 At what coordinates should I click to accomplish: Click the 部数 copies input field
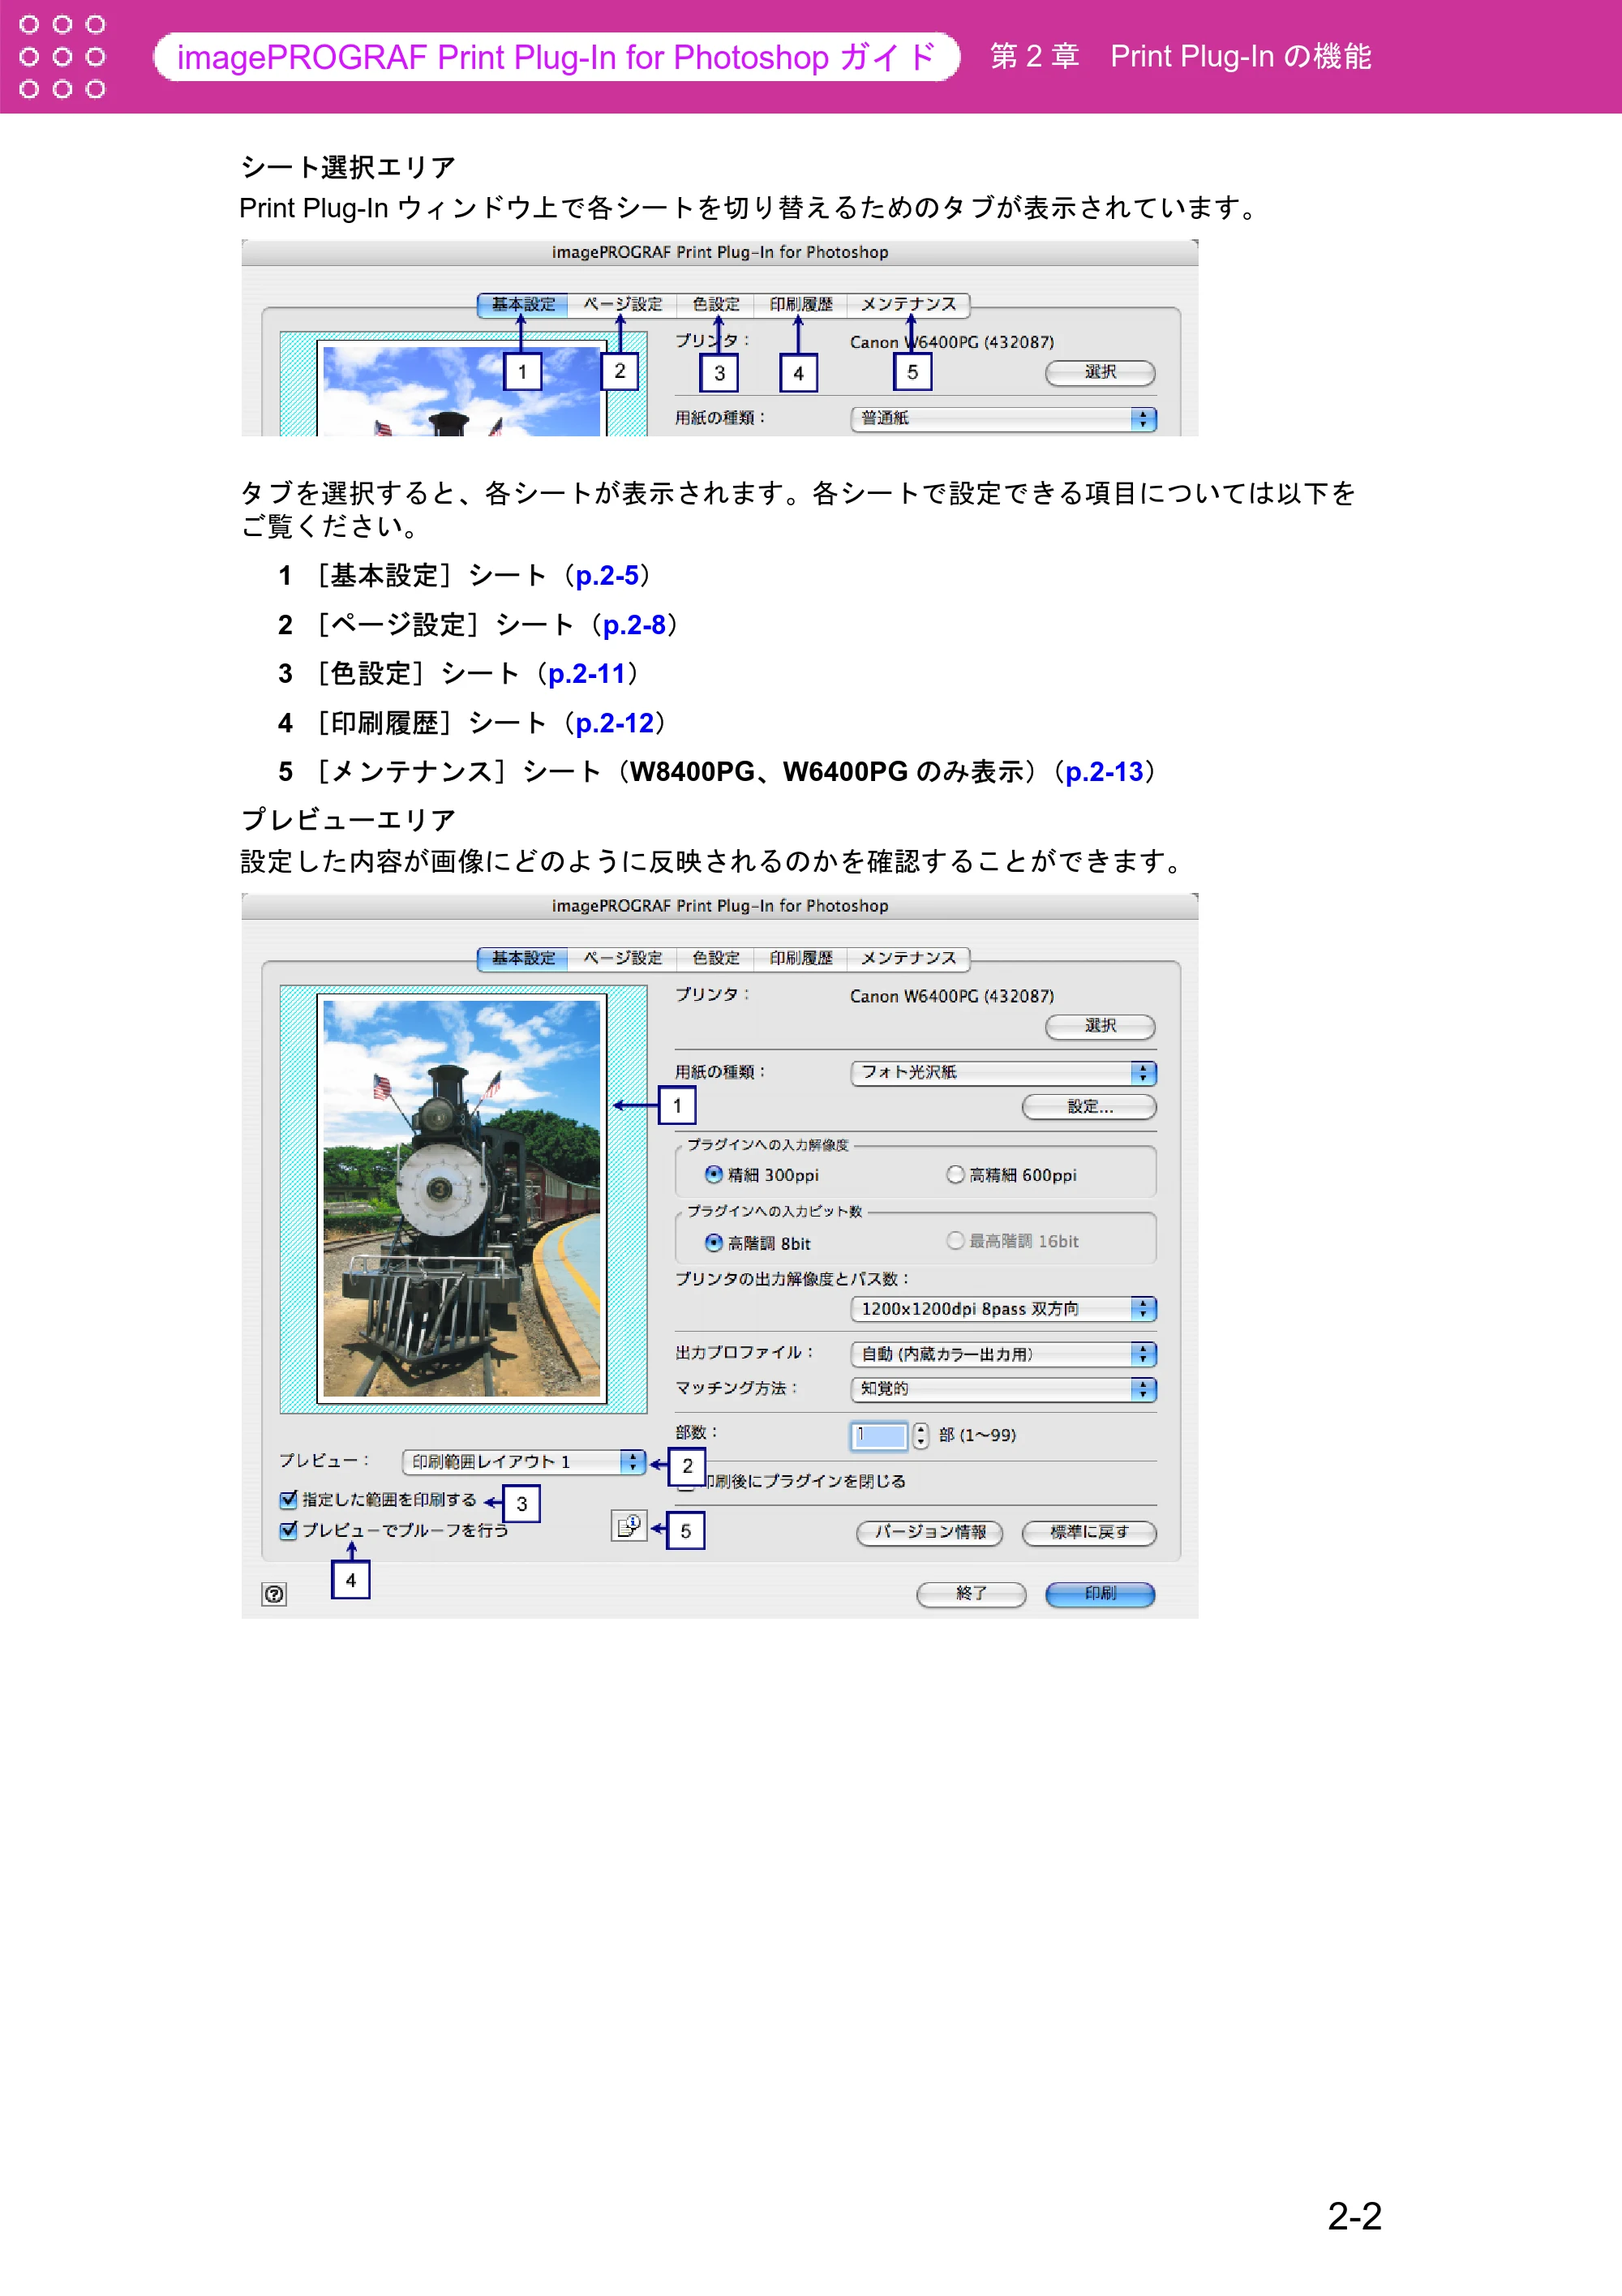pos(879,1435)
